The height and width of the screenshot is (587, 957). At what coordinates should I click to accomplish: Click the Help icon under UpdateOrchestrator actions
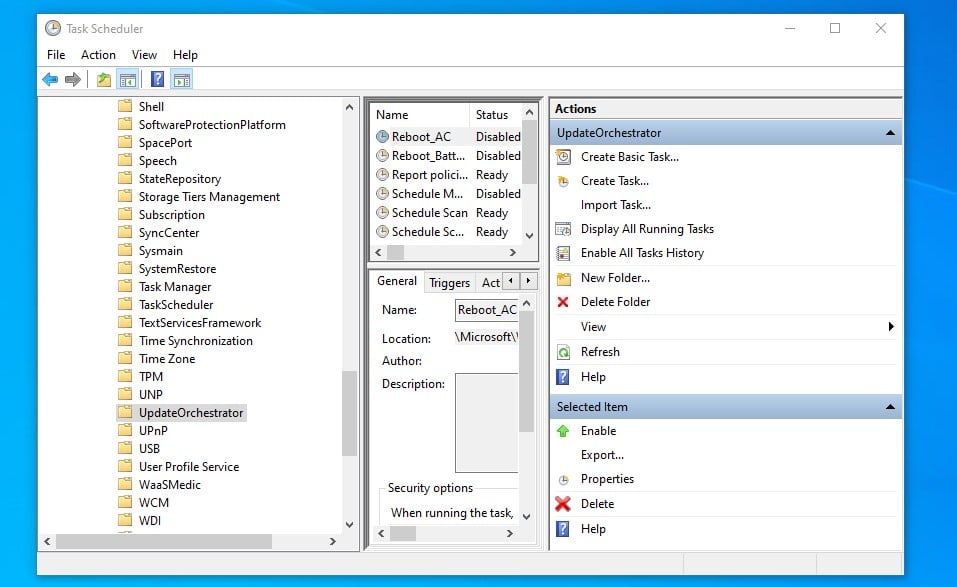click(x=563, y=377)
